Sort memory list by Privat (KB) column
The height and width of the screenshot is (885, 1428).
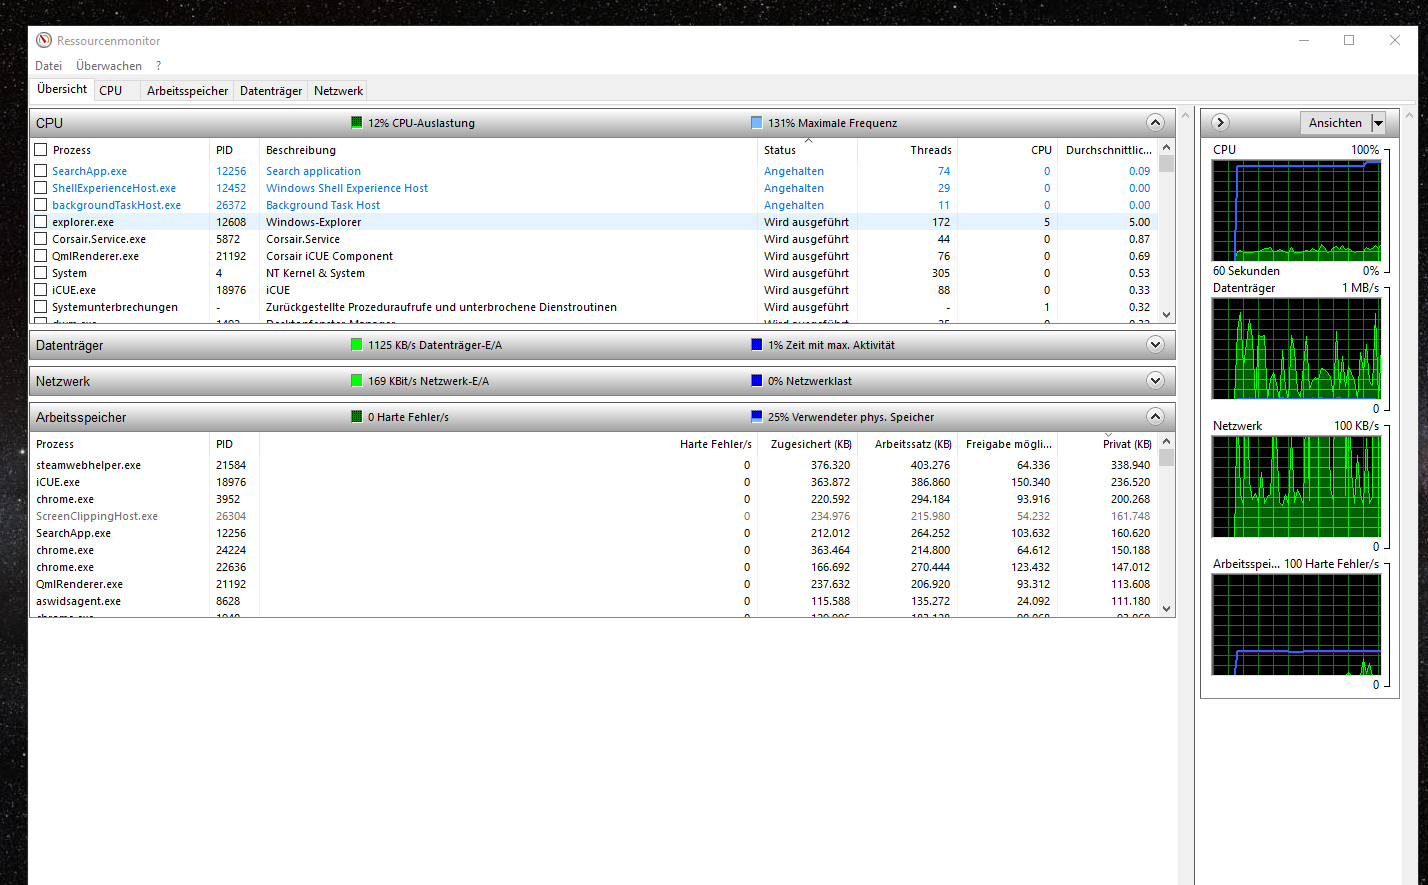[1107, 444]
